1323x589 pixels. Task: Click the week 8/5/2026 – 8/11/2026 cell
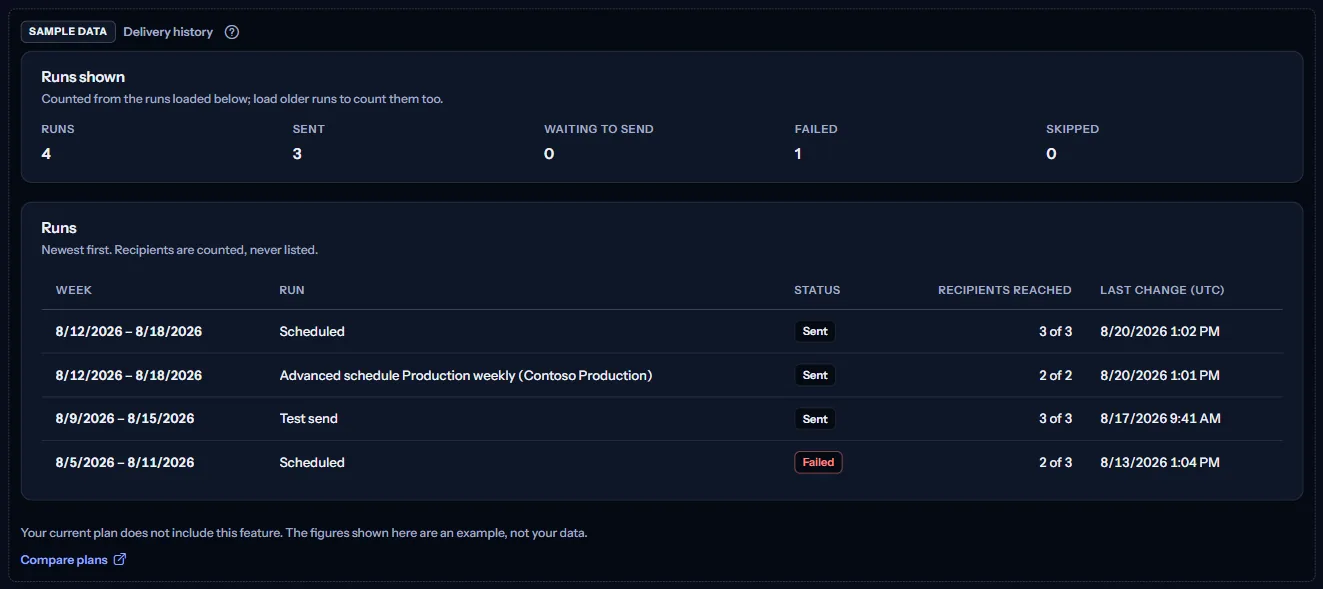[125, 463]
